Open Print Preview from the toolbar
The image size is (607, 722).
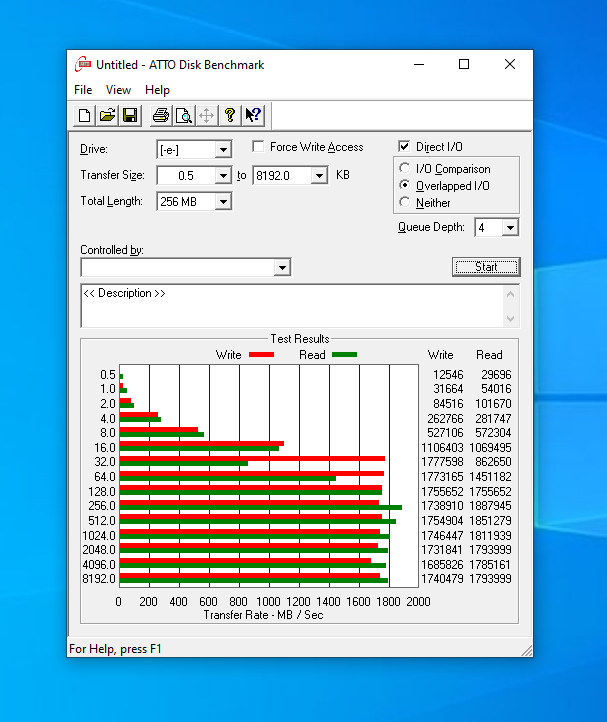tap(184, 116)
